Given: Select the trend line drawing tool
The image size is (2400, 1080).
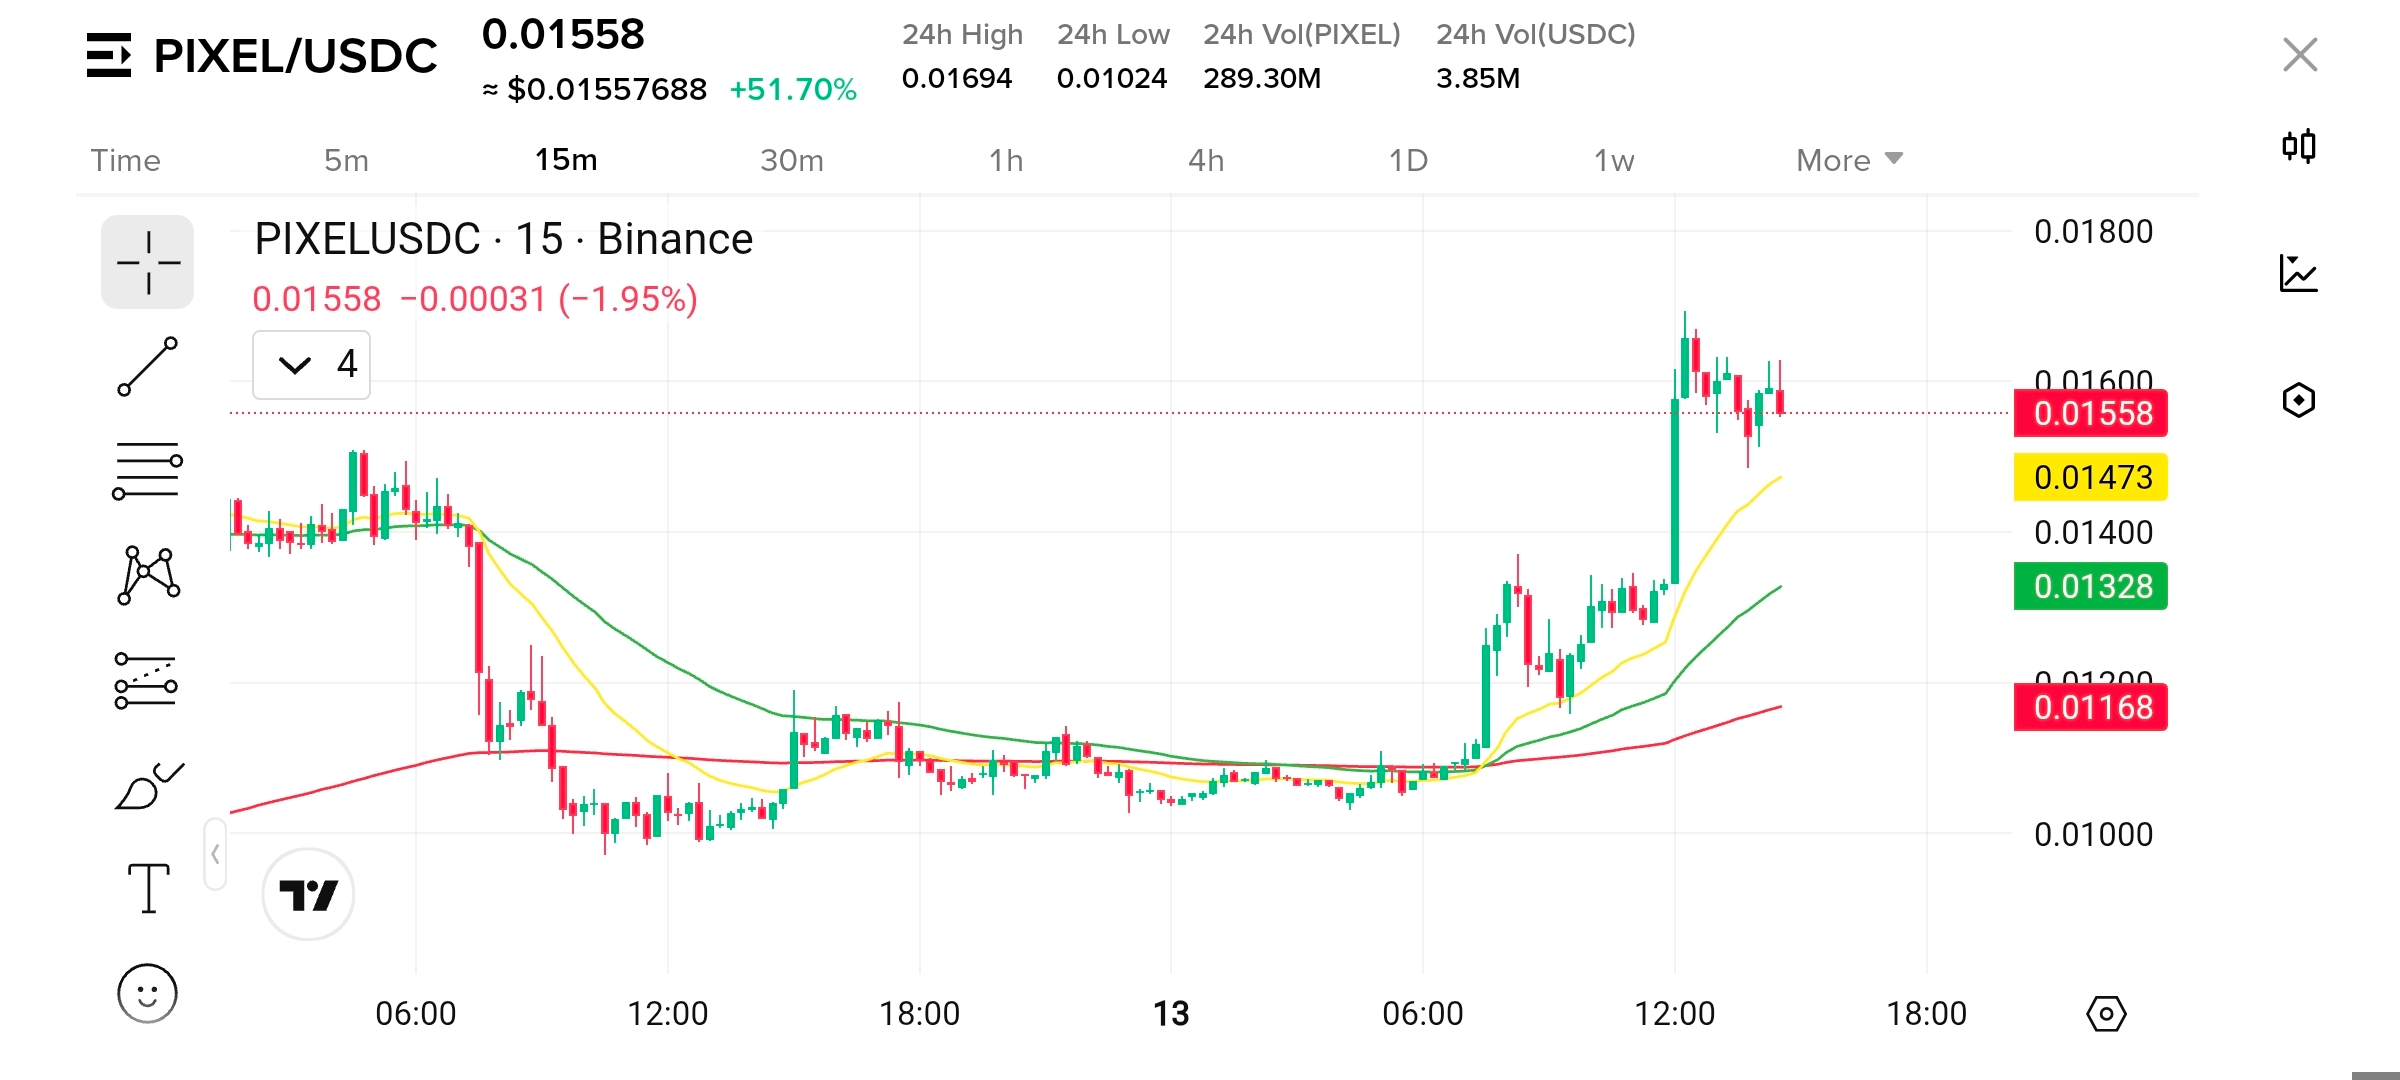Looking at the screenshot, I should [x=147, y=367].
